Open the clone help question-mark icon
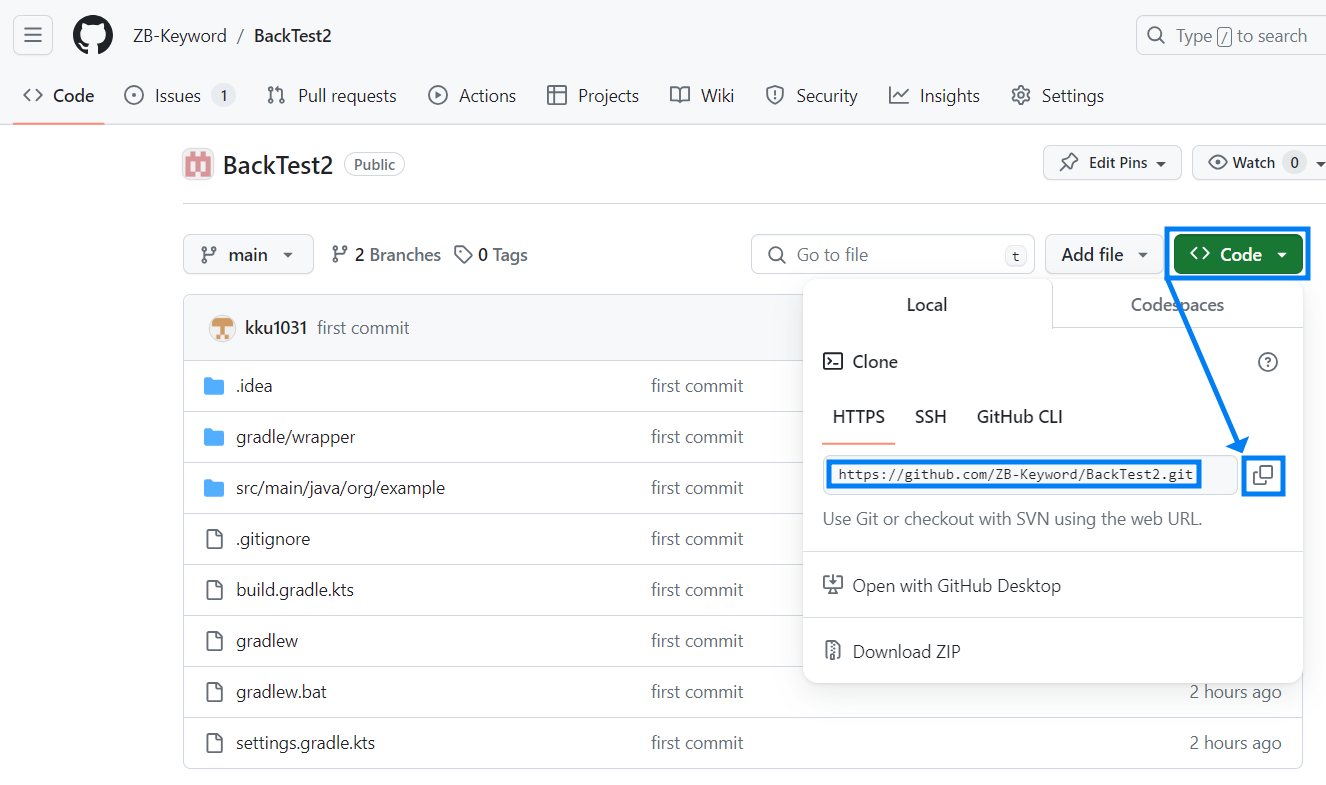The image size is (1326, 785). (x=1268, y=362)
